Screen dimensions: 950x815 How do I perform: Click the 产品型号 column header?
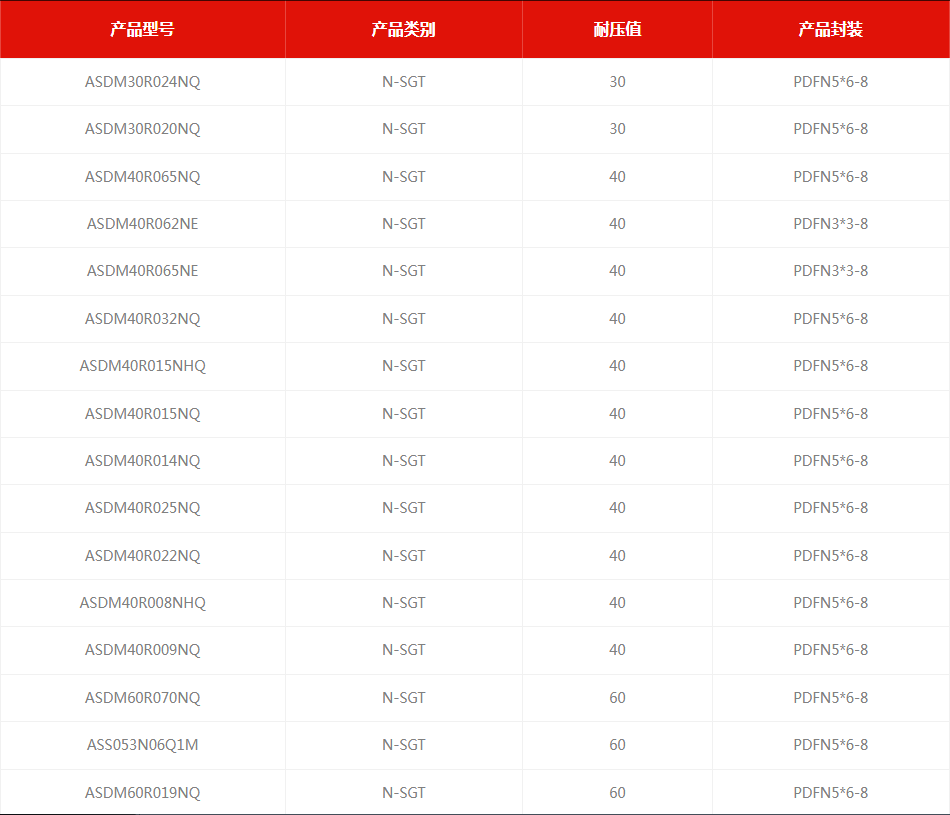142,29
